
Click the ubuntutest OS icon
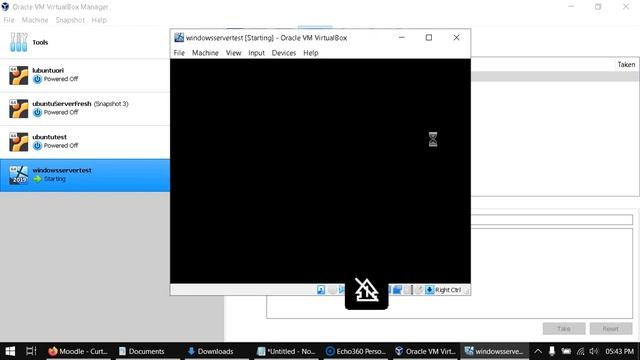pos(18,142)
